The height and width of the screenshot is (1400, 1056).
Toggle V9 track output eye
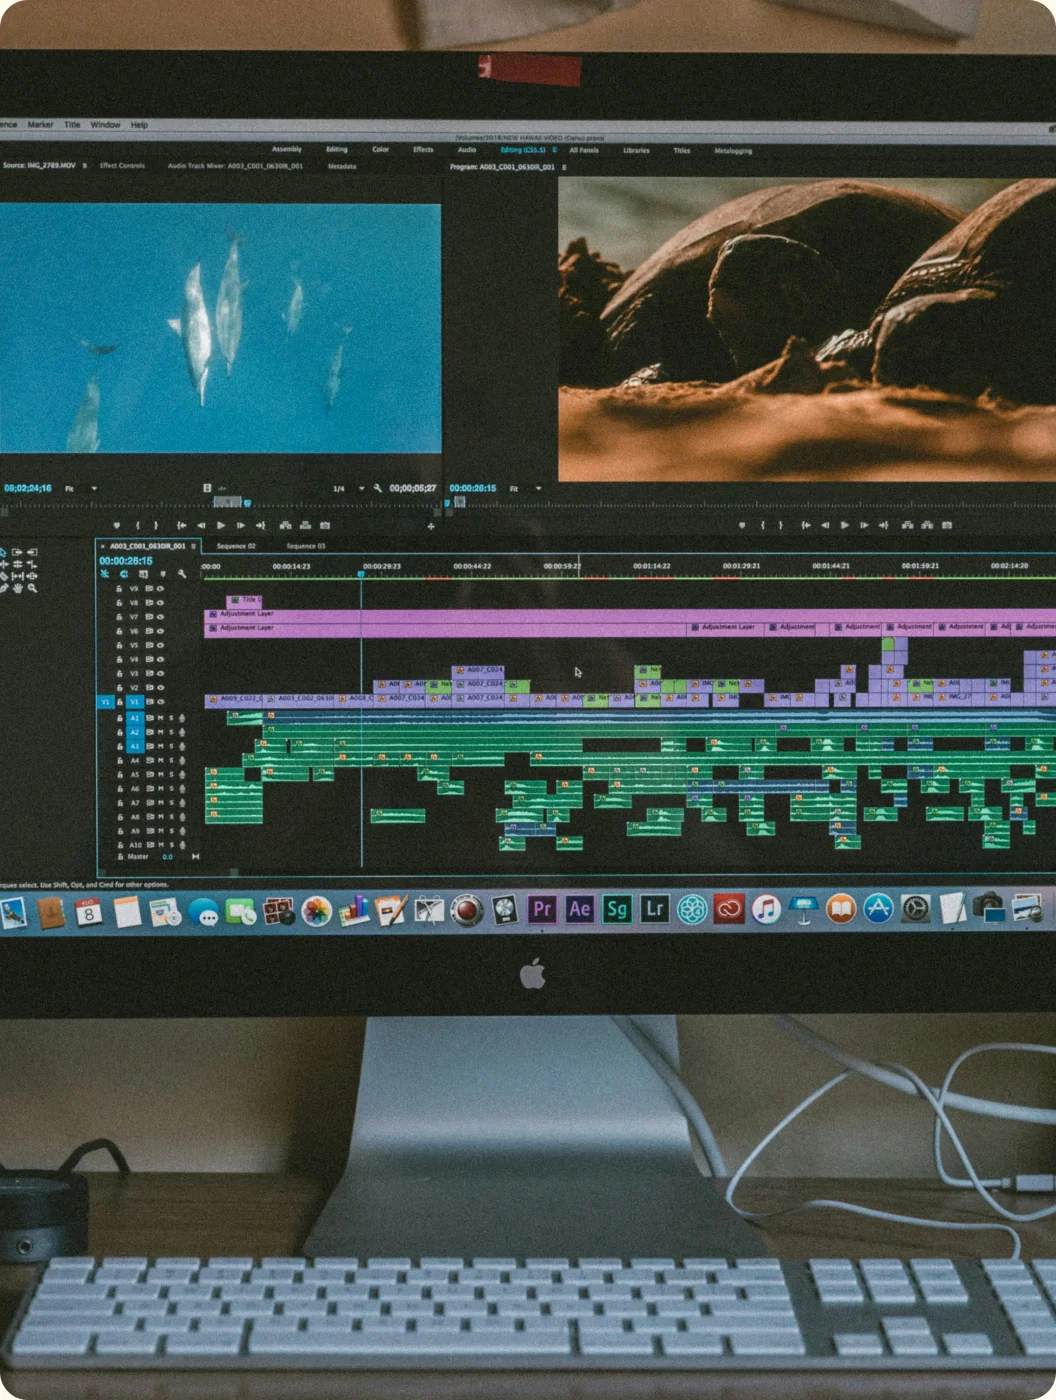tap(160, 589)
